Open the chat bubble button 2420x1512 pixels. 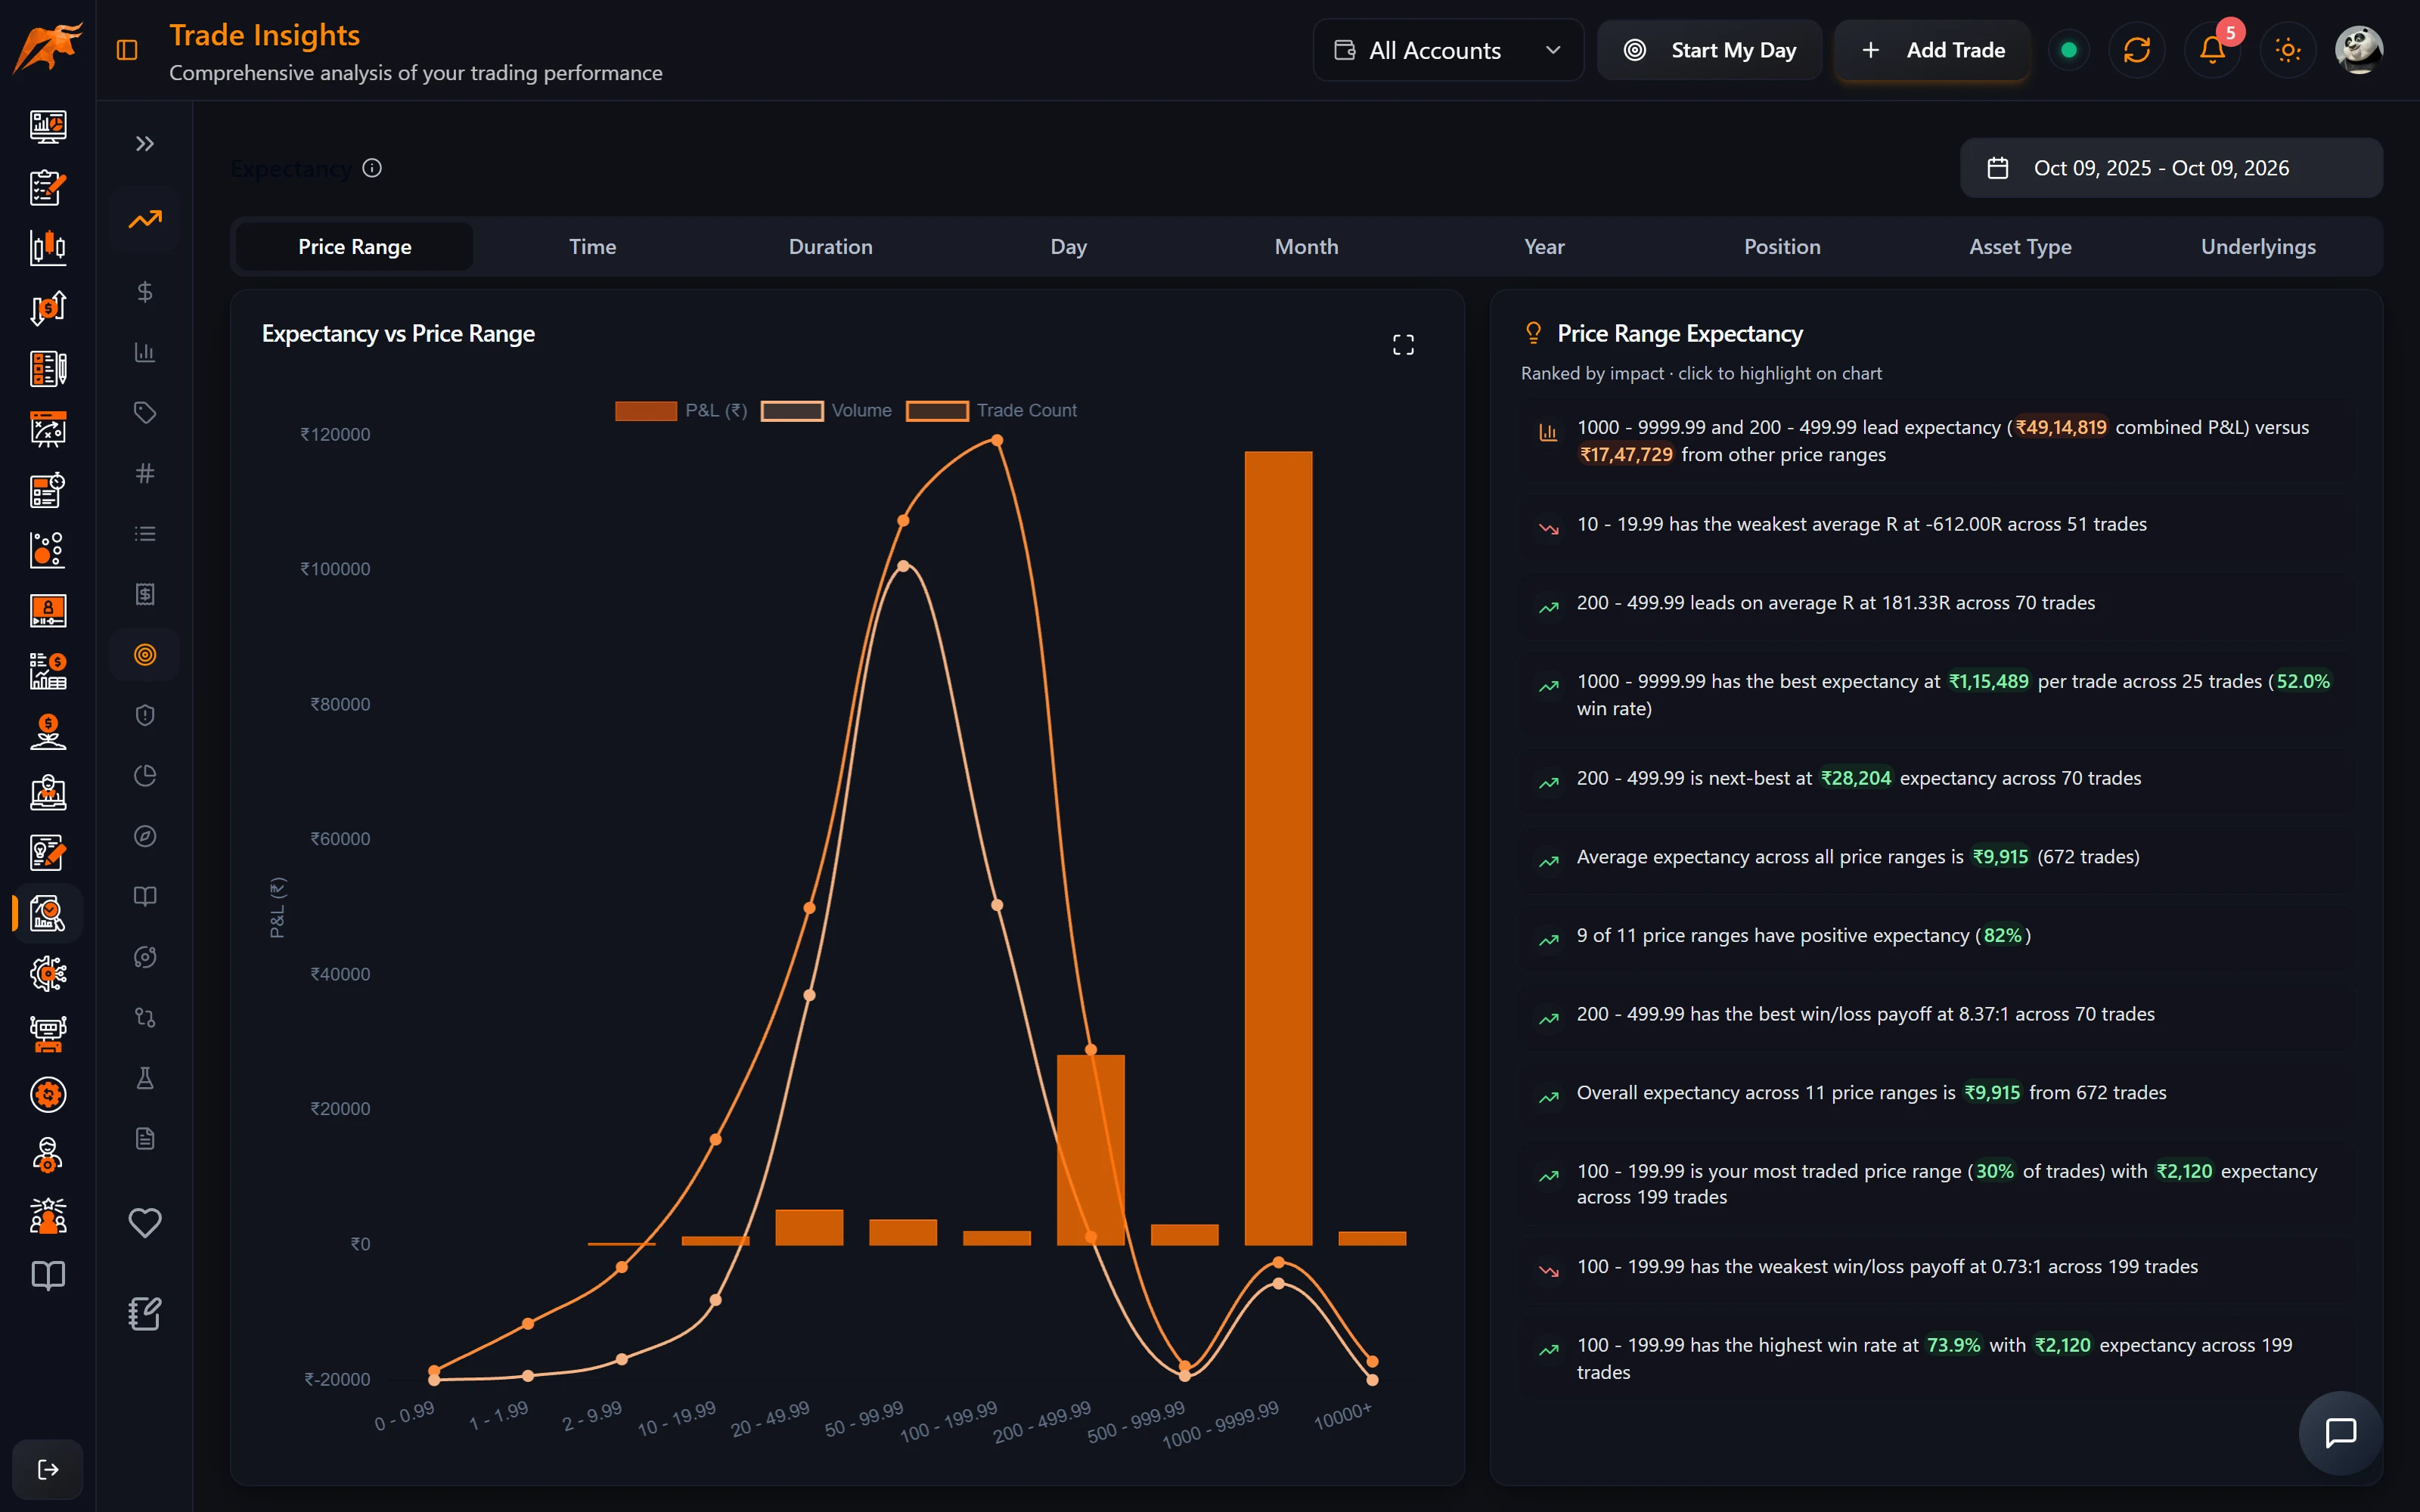[x=2340, y=1433]
